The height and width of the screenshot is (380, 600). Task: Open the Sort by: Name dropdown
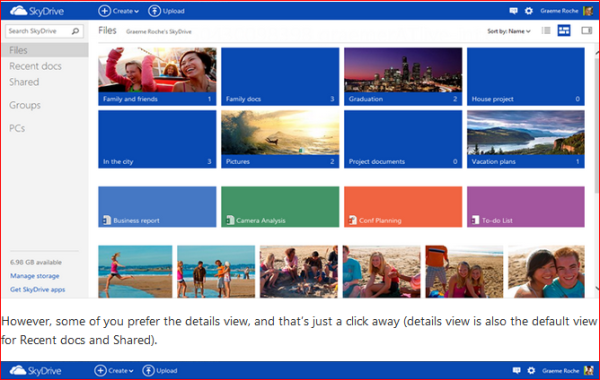tap(509, 31)
